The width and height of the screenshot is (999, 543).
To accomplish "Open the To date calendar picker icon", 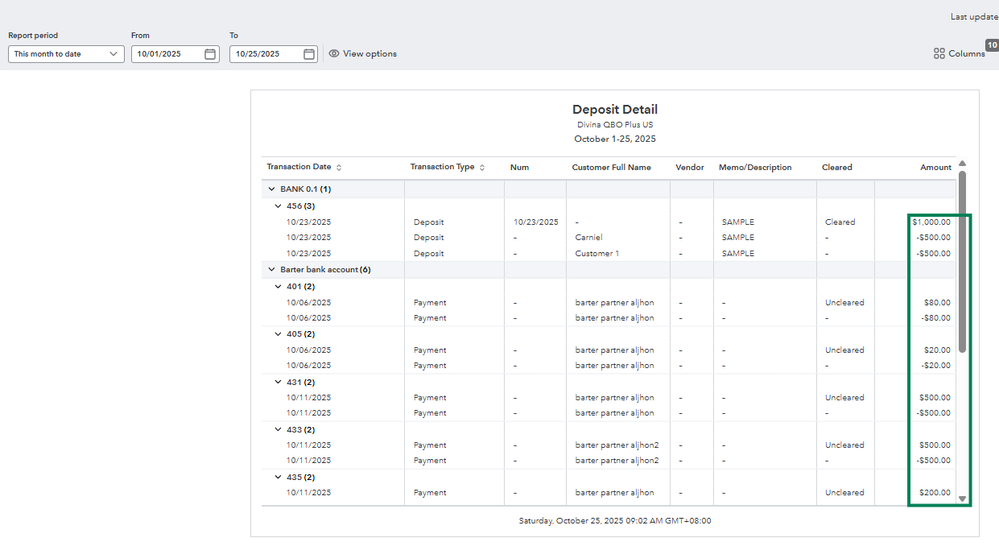I will tap(309, 54).
